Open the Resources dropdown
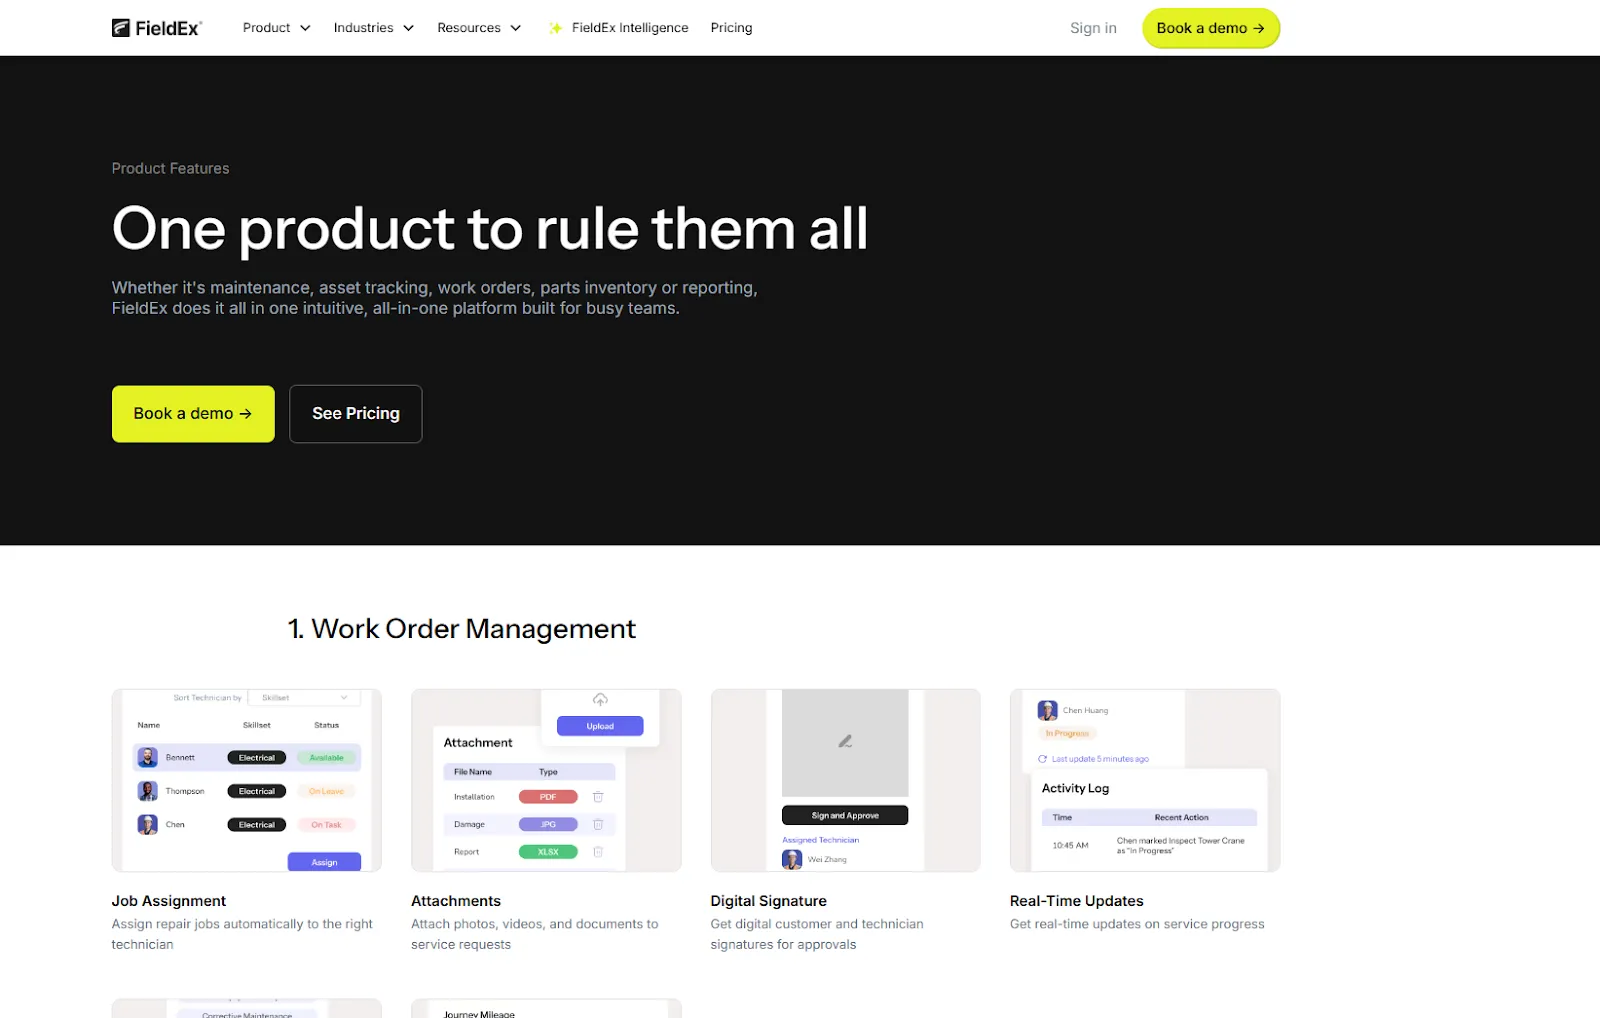This screenshot has width=1600, height=1018. tap(479, 28)
